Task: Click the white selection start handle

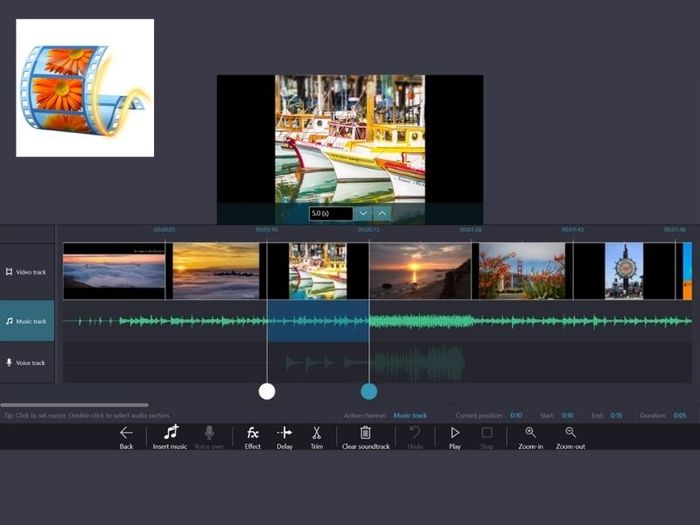Action: click(267, 392)
